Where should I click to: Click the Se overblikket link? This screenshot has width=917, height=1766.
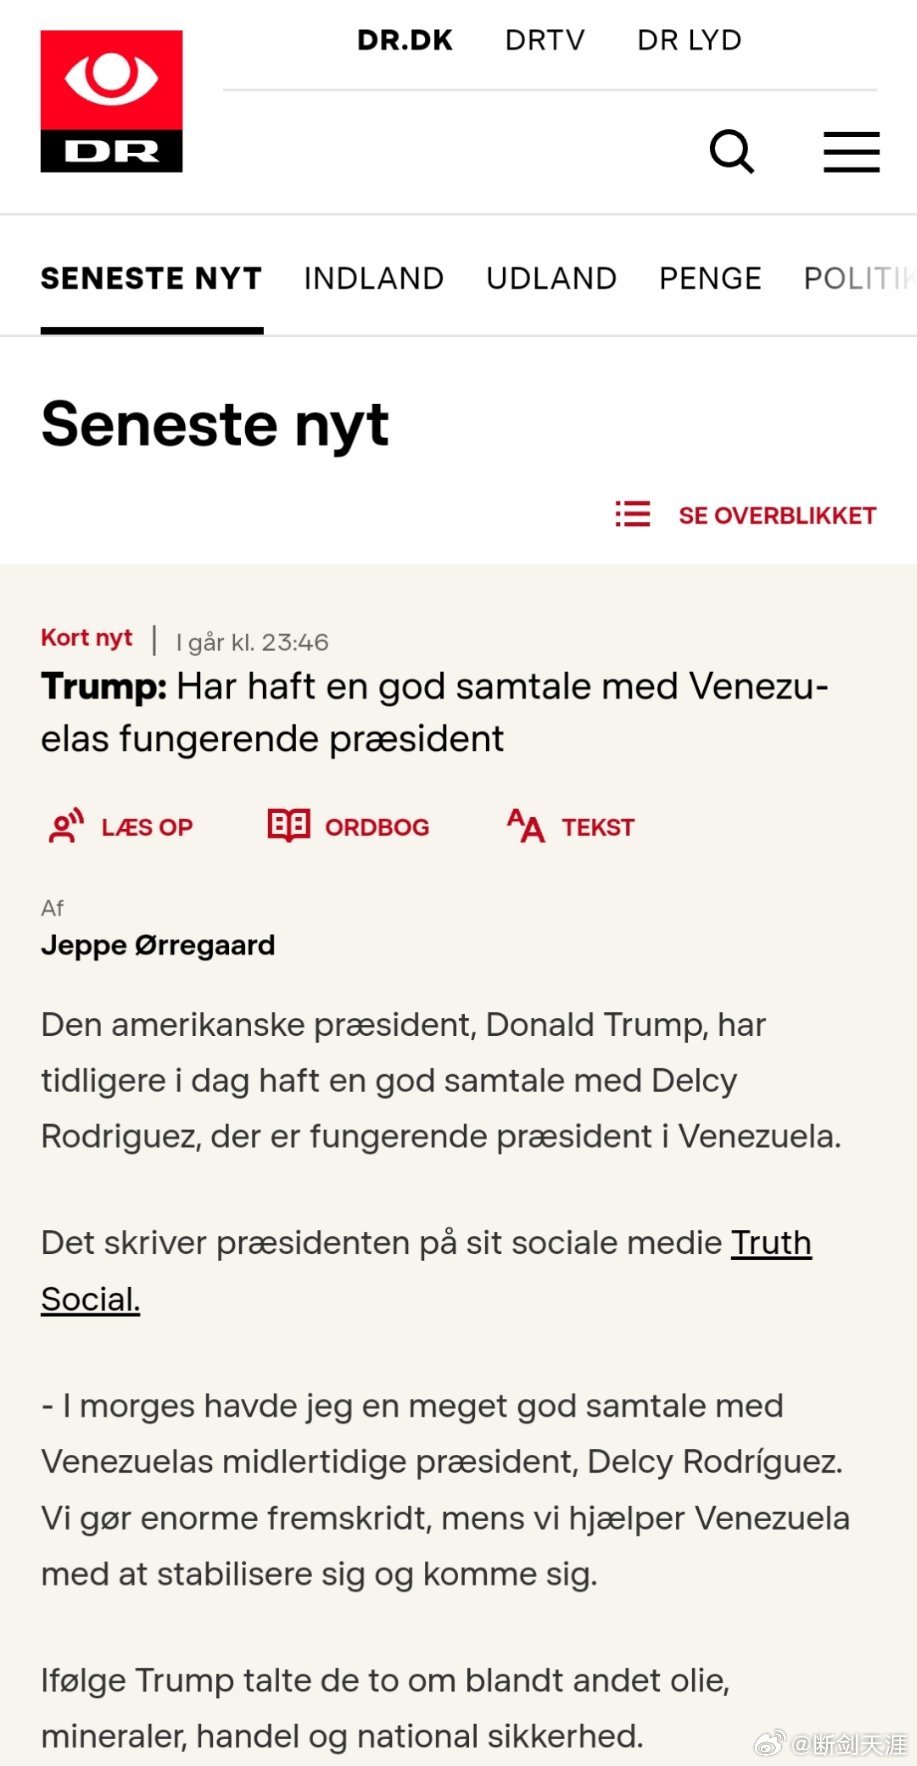(778, 515)
